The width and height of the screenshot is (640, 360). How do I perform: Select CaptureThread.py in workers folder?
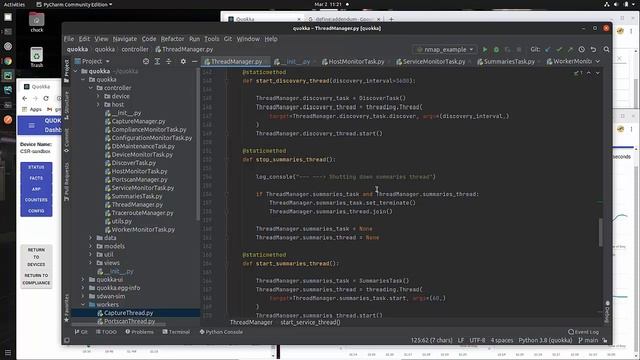pos(128,313)
